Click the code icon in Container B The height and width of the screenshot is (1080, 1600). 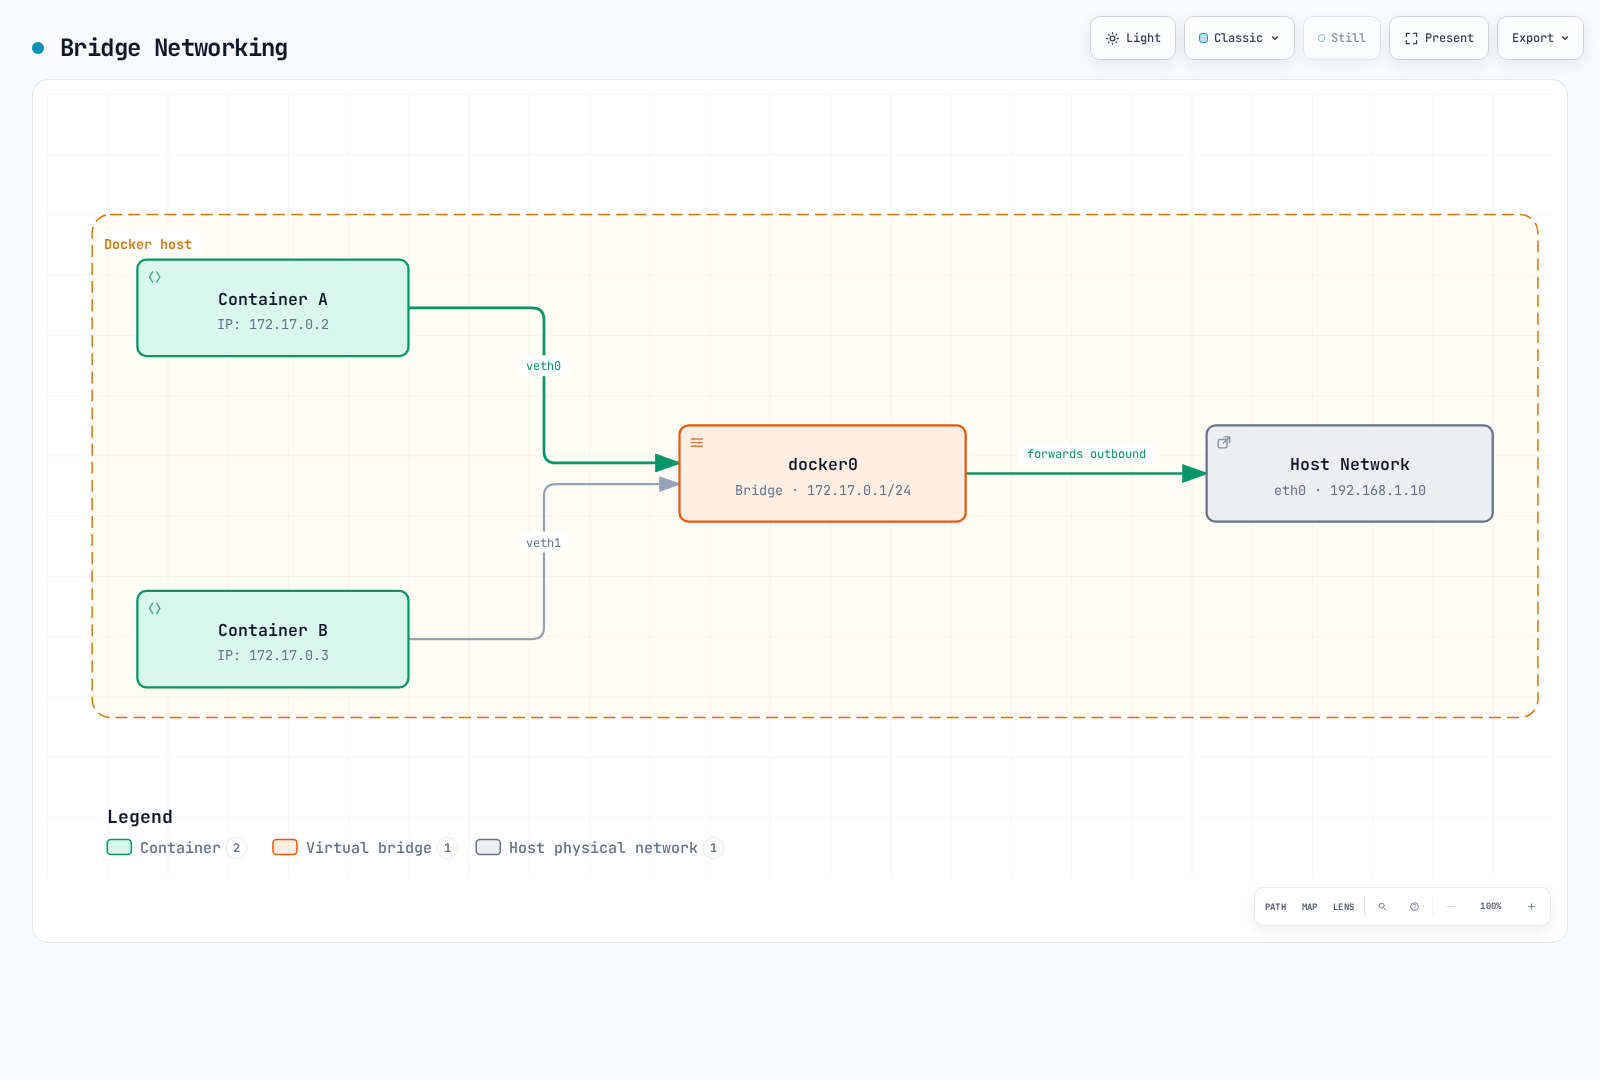155,608
